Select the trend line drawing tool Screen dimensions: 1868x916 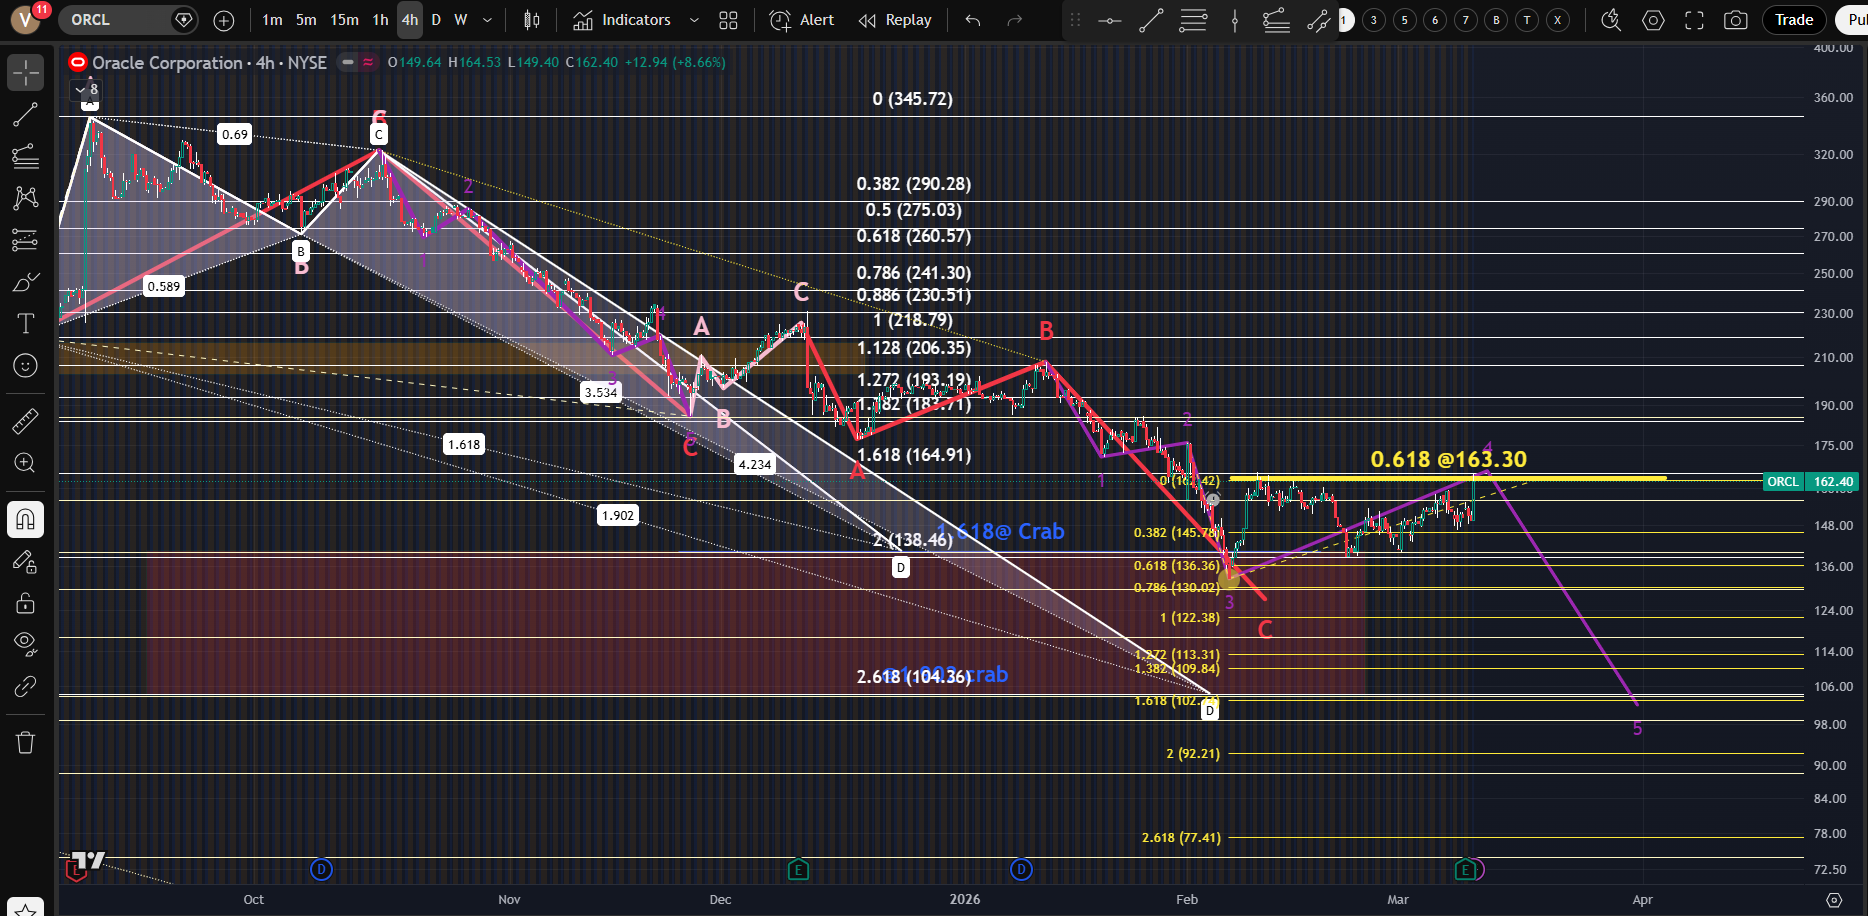click(x=25, y=115)
